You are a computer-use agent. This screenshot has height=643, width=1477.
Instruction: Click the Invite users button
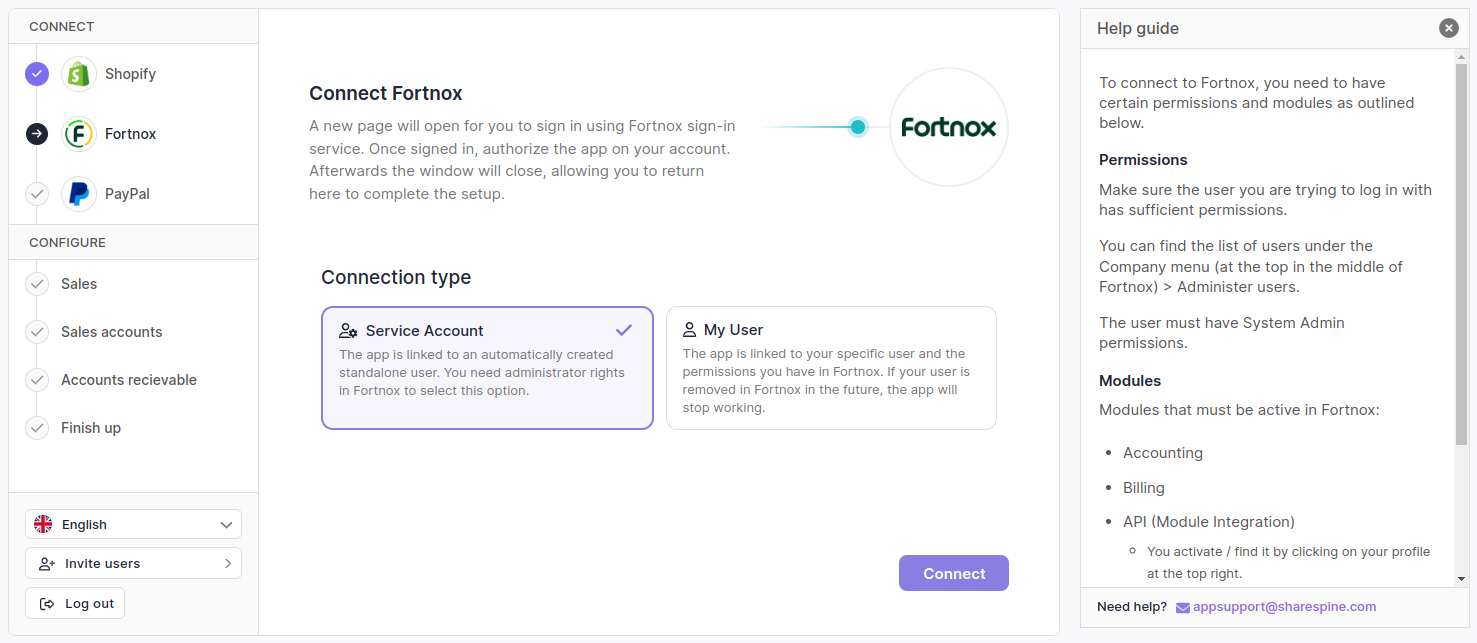click(x=133, y=563)
